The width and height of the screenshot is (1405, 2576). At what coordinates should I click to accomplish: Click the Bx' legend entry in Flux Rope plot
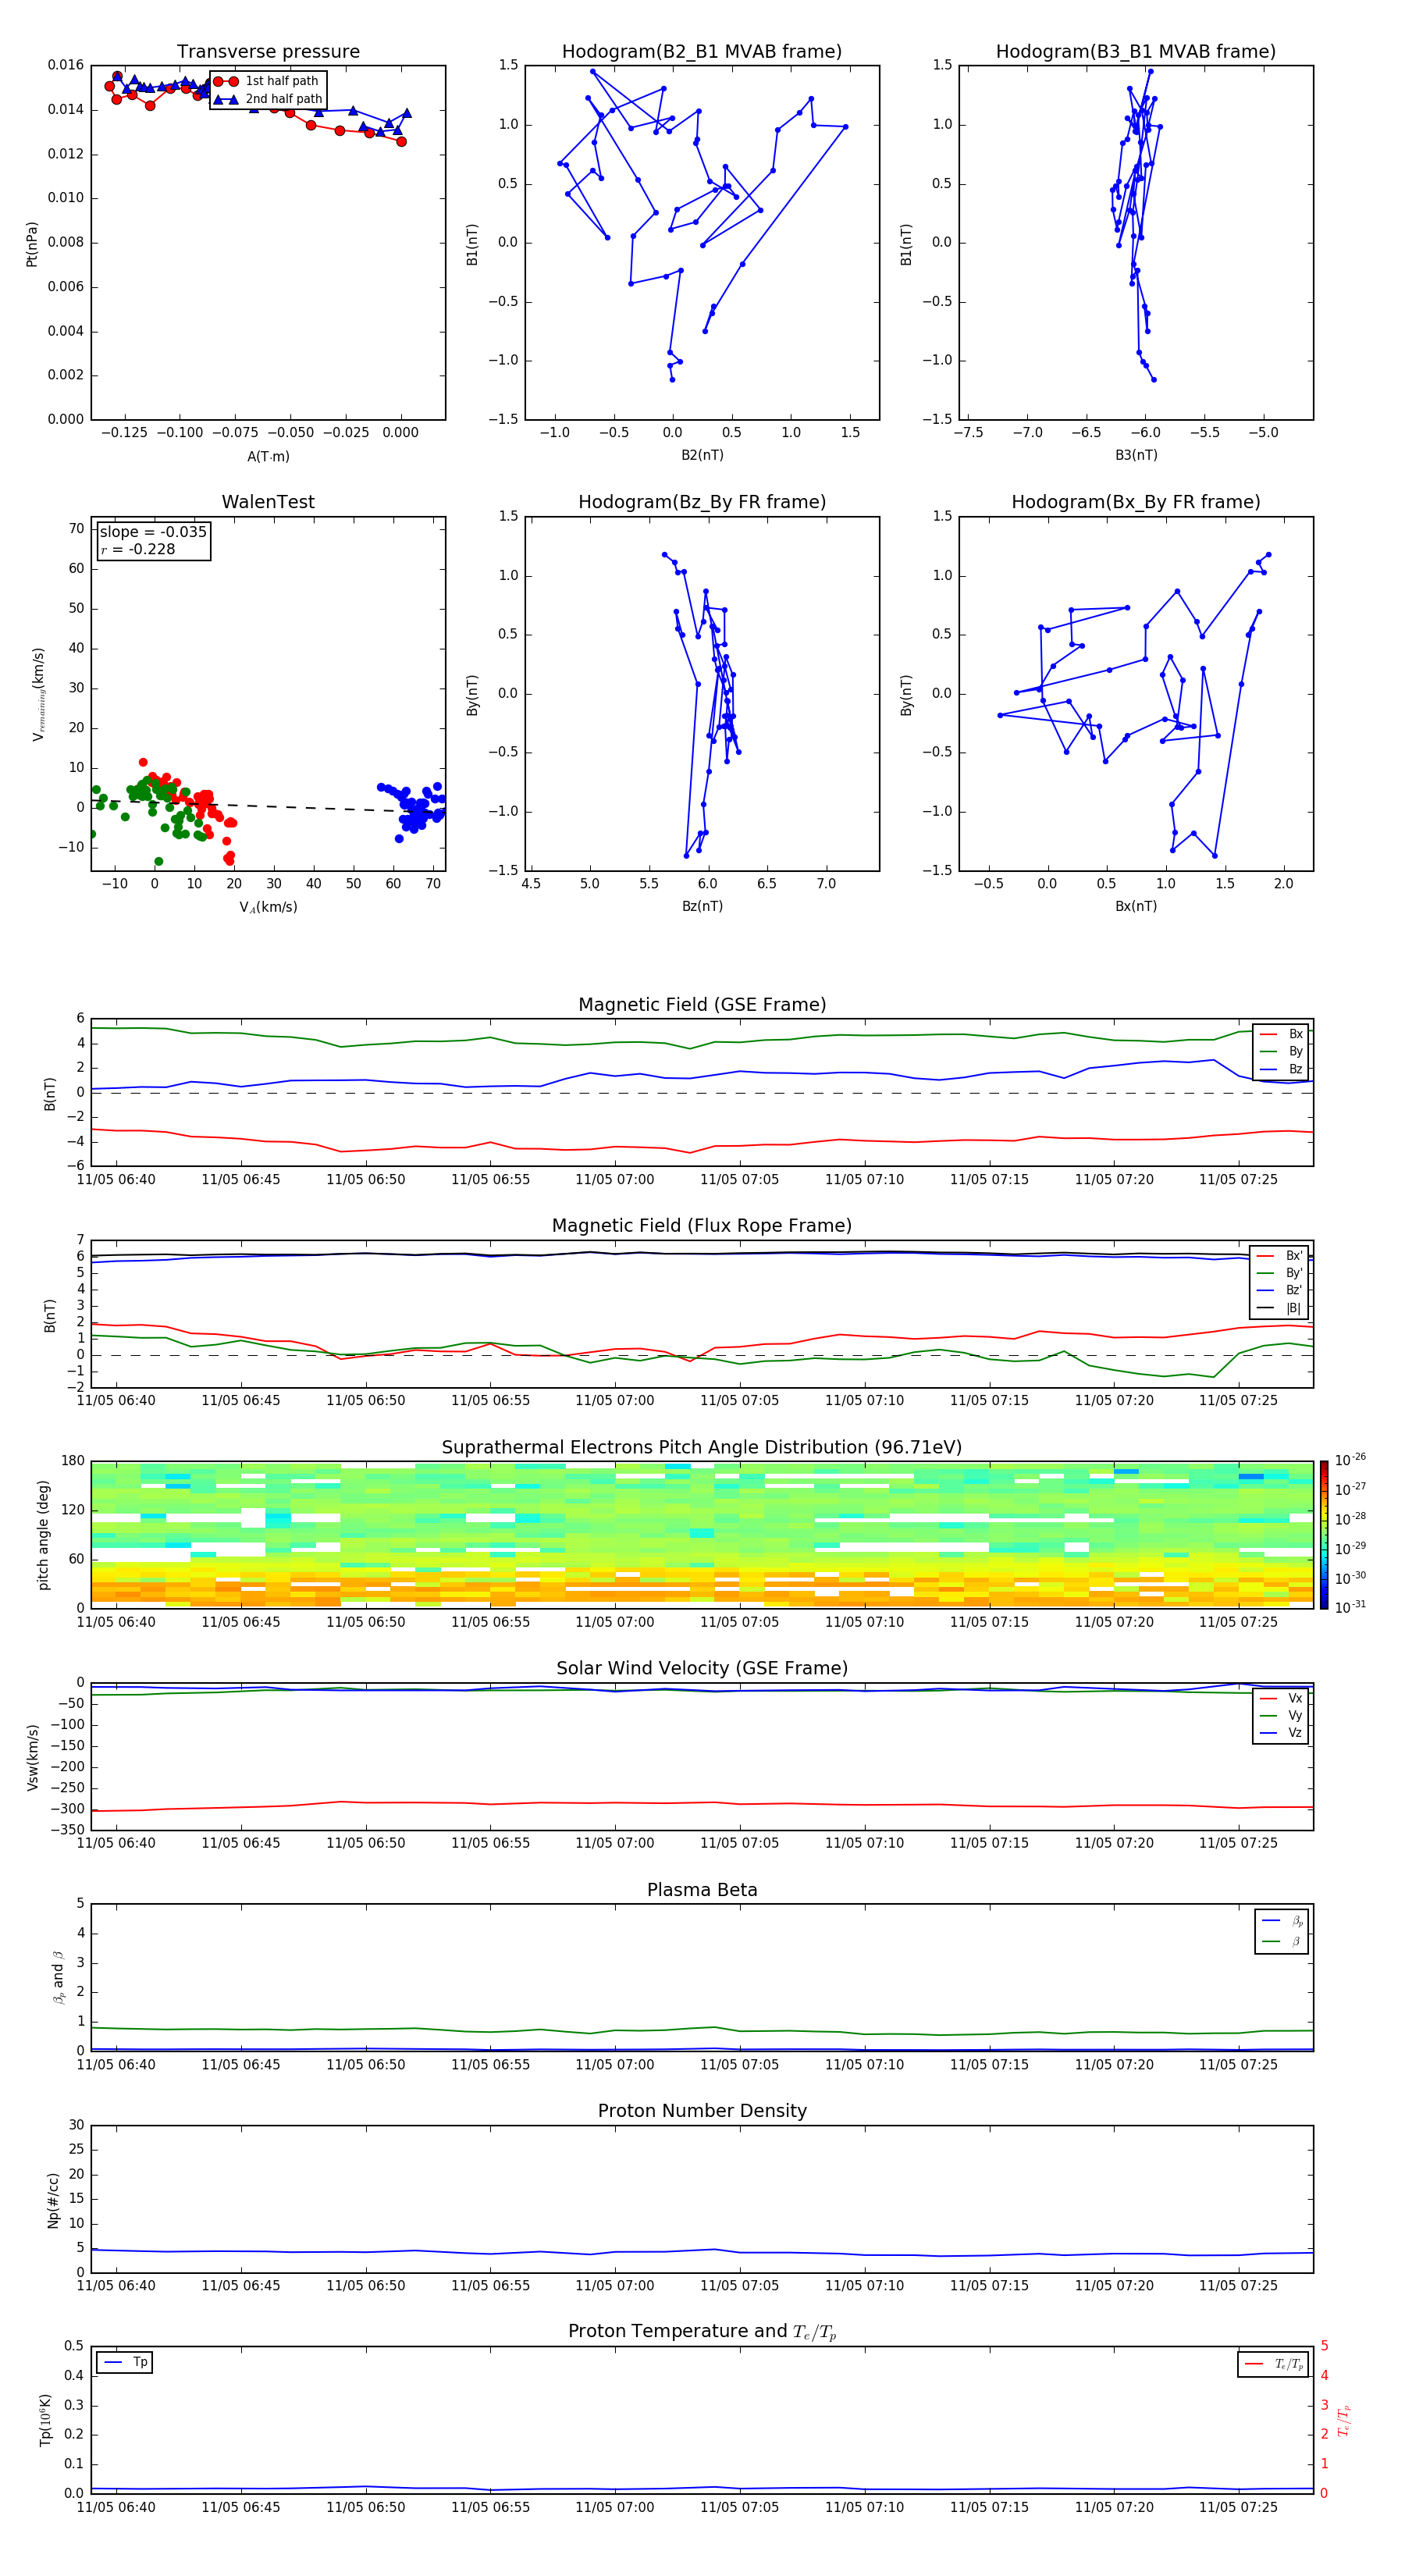[1281, 1256]
